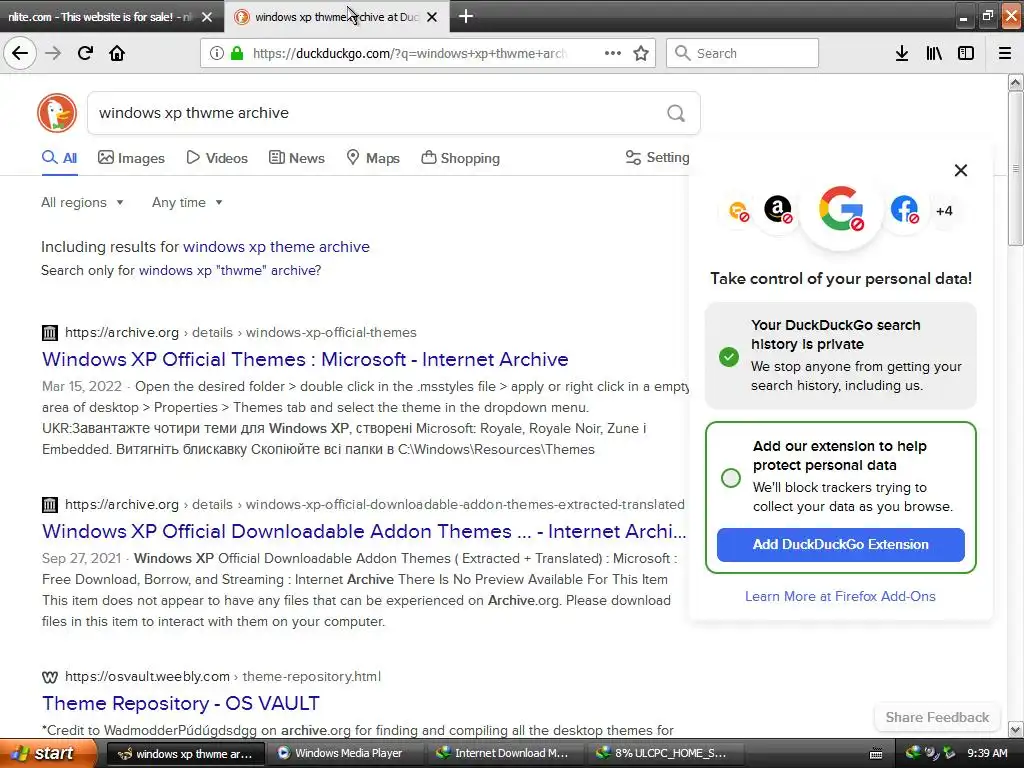Viewport: 1024px width, 768px height.
Task: Click windows xp theme archive suggestion link
Action: click(x=276, y=247)
